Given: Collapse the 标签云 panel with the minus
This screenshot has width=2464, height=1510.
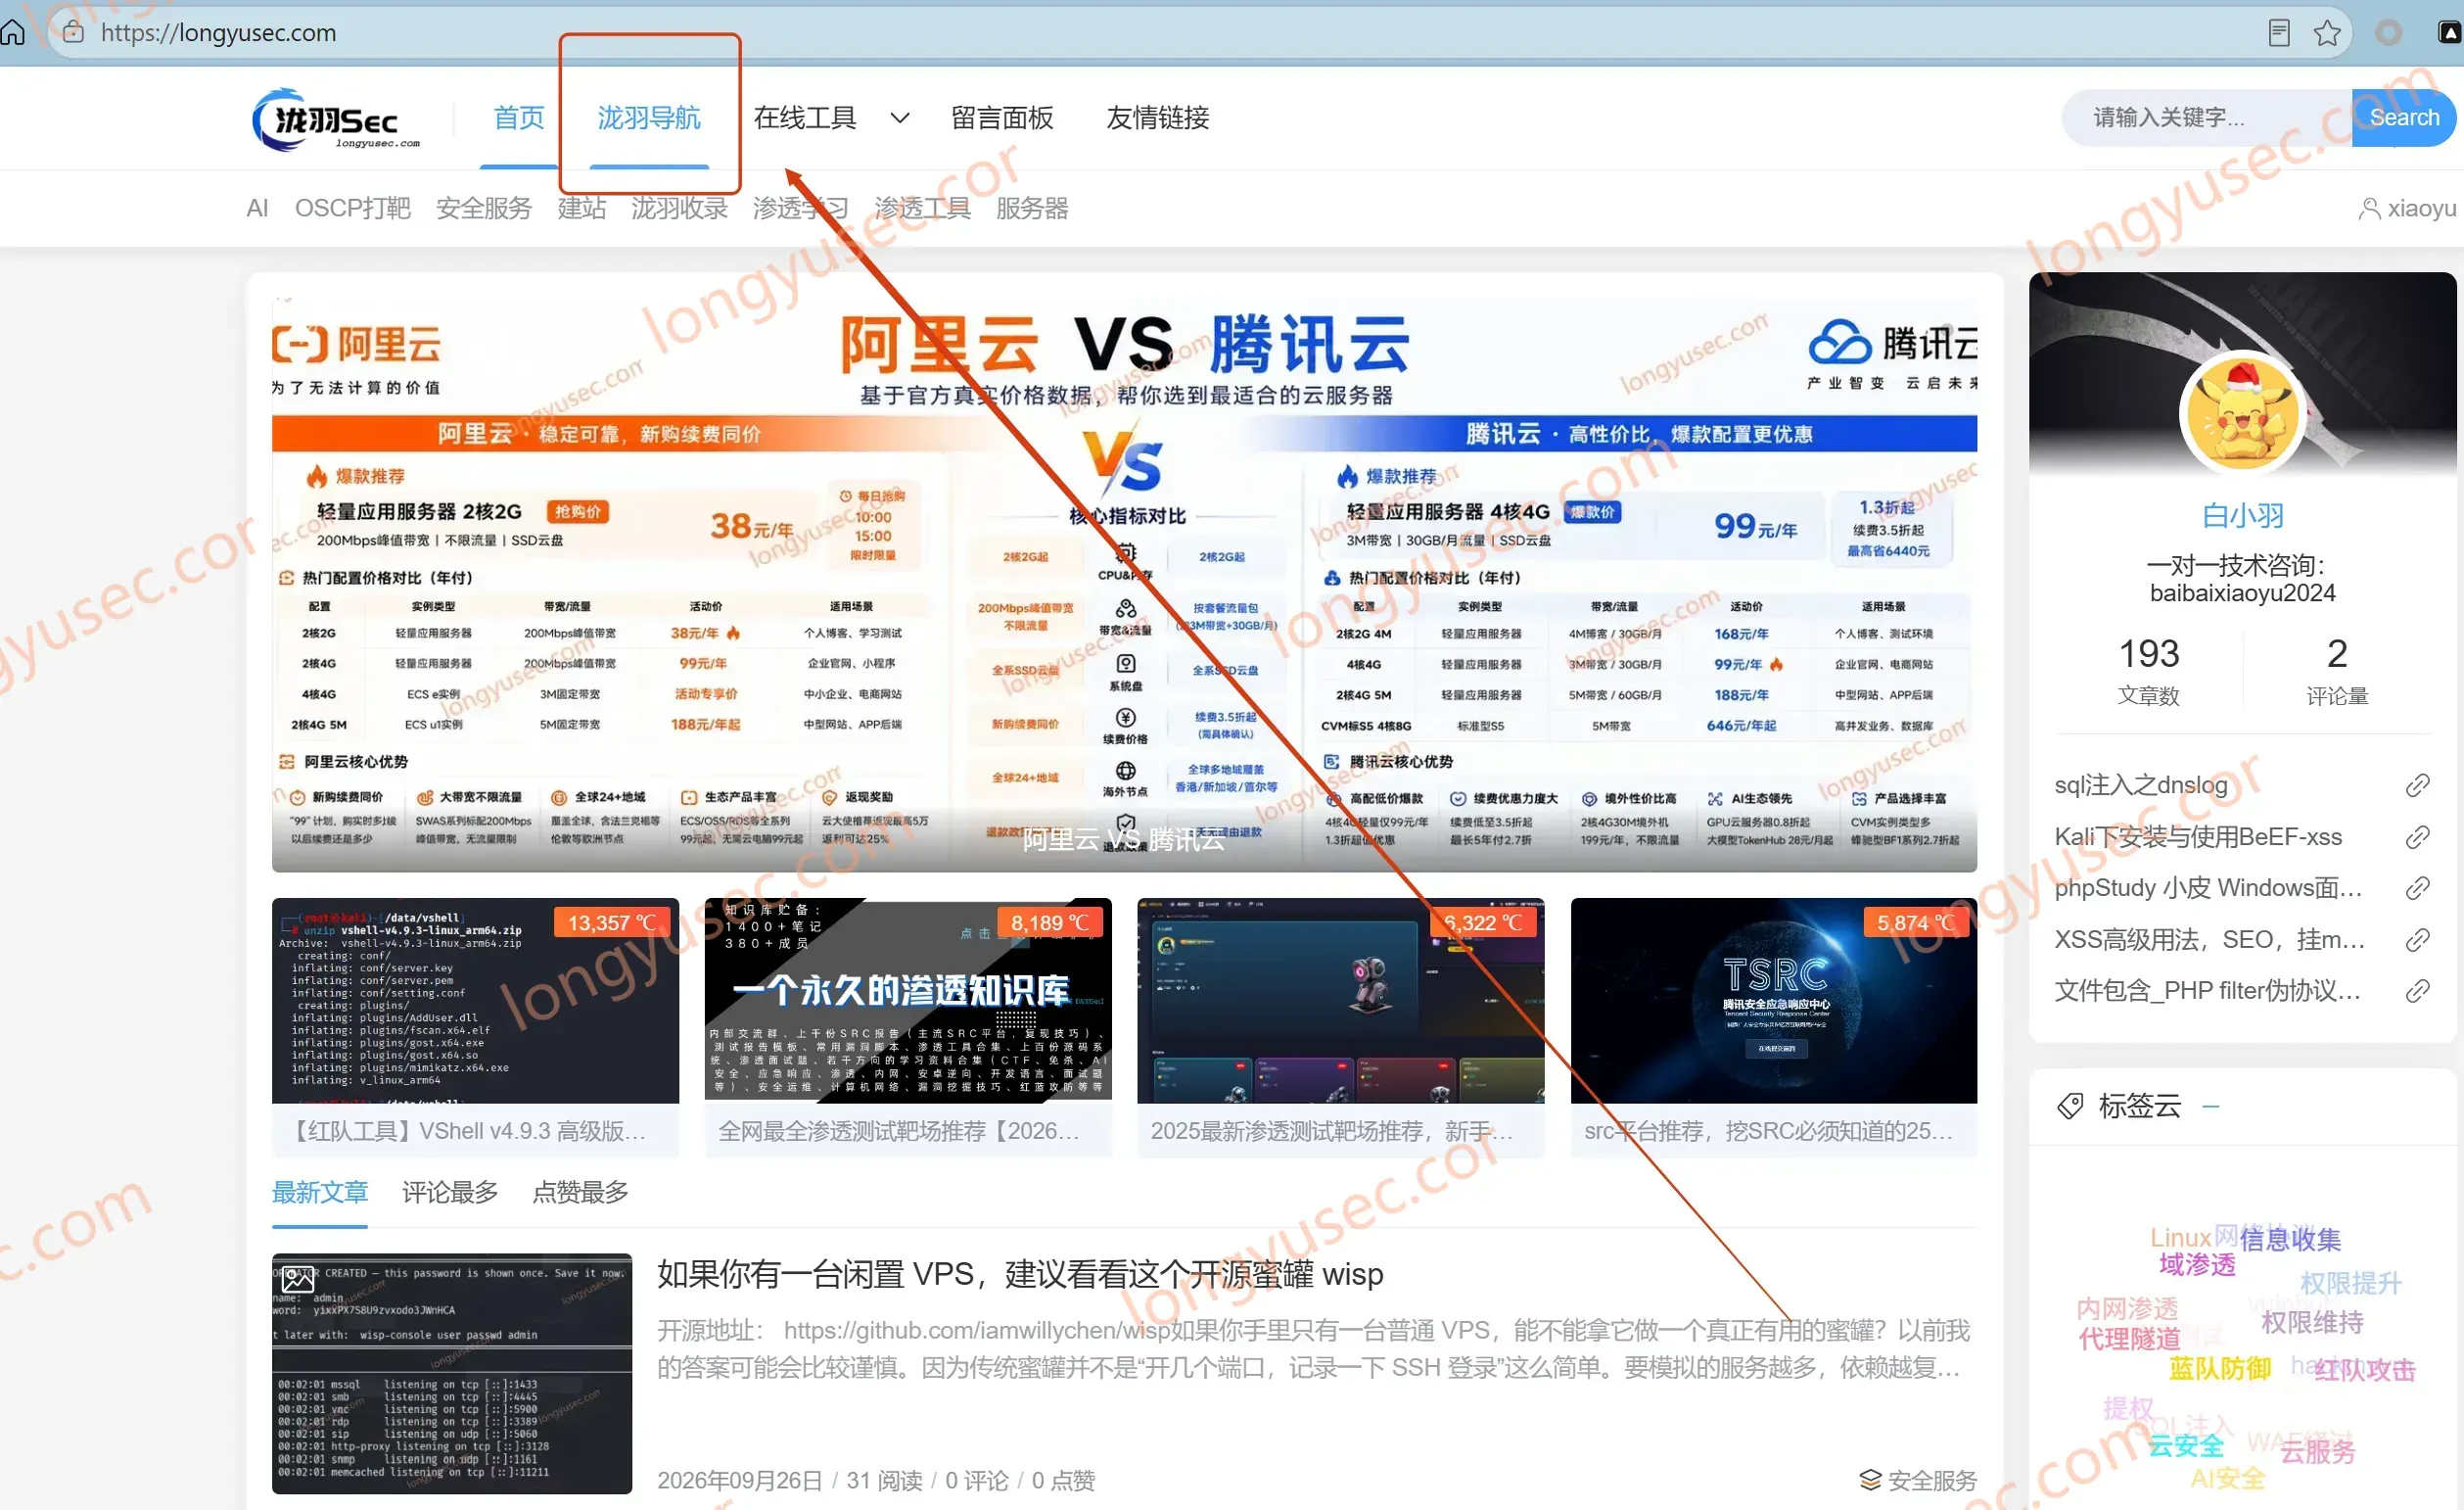Looking at the screenshot, I should click(2211, 1106).
